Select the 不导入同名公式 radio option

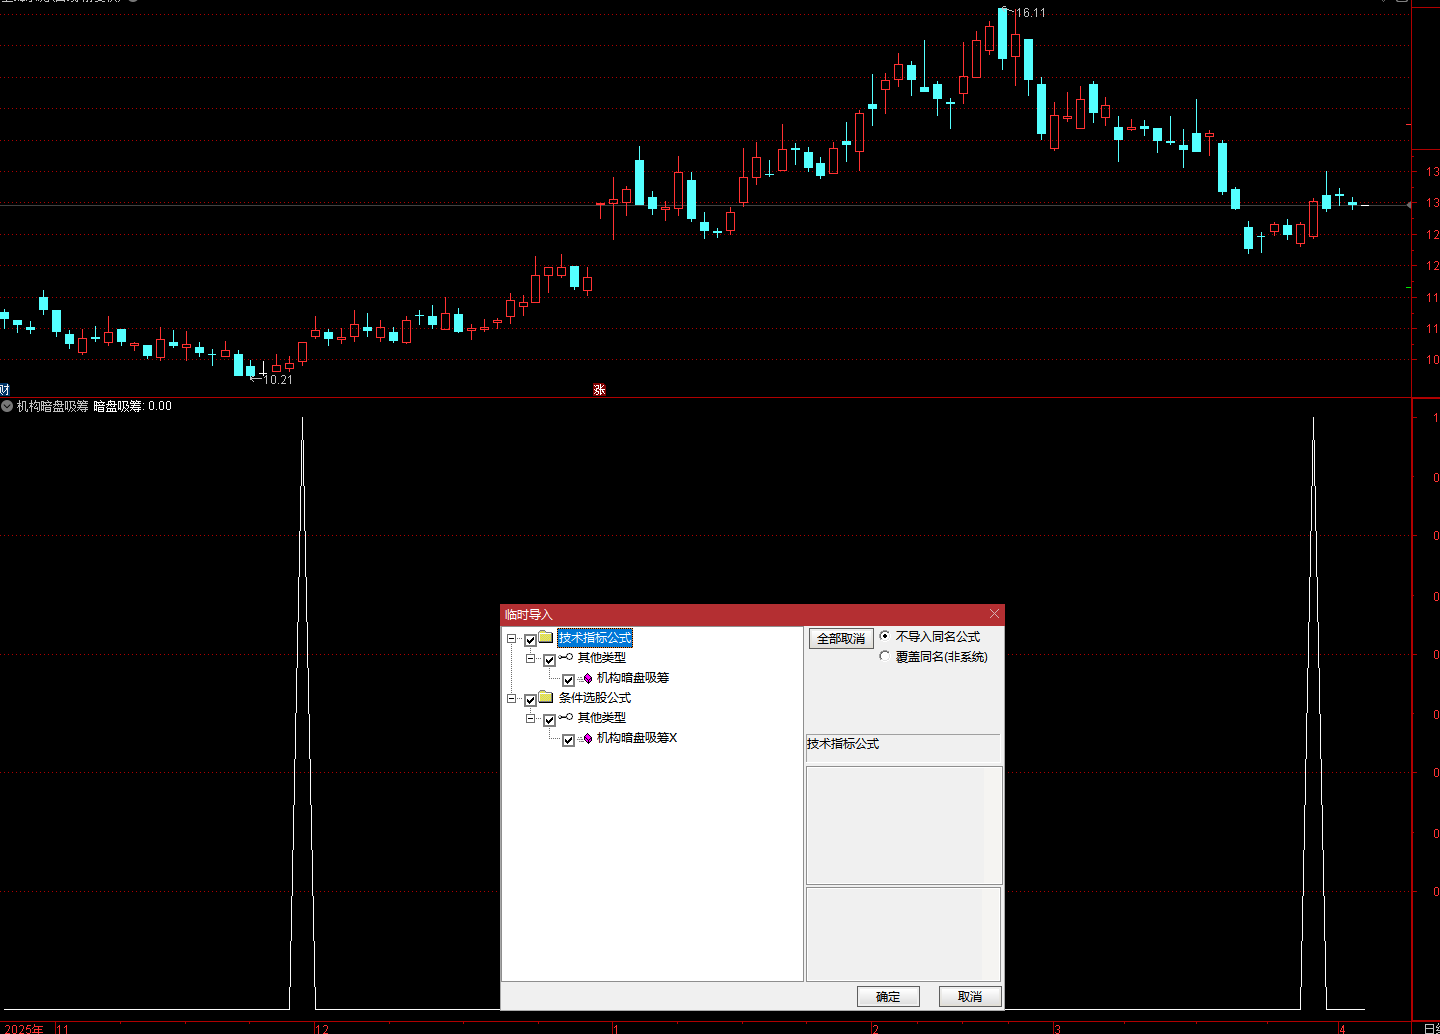884,636
